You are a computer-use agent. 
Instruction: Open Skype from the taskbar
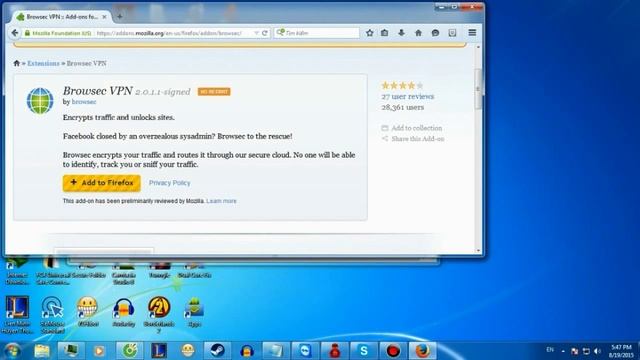point(364,351)
